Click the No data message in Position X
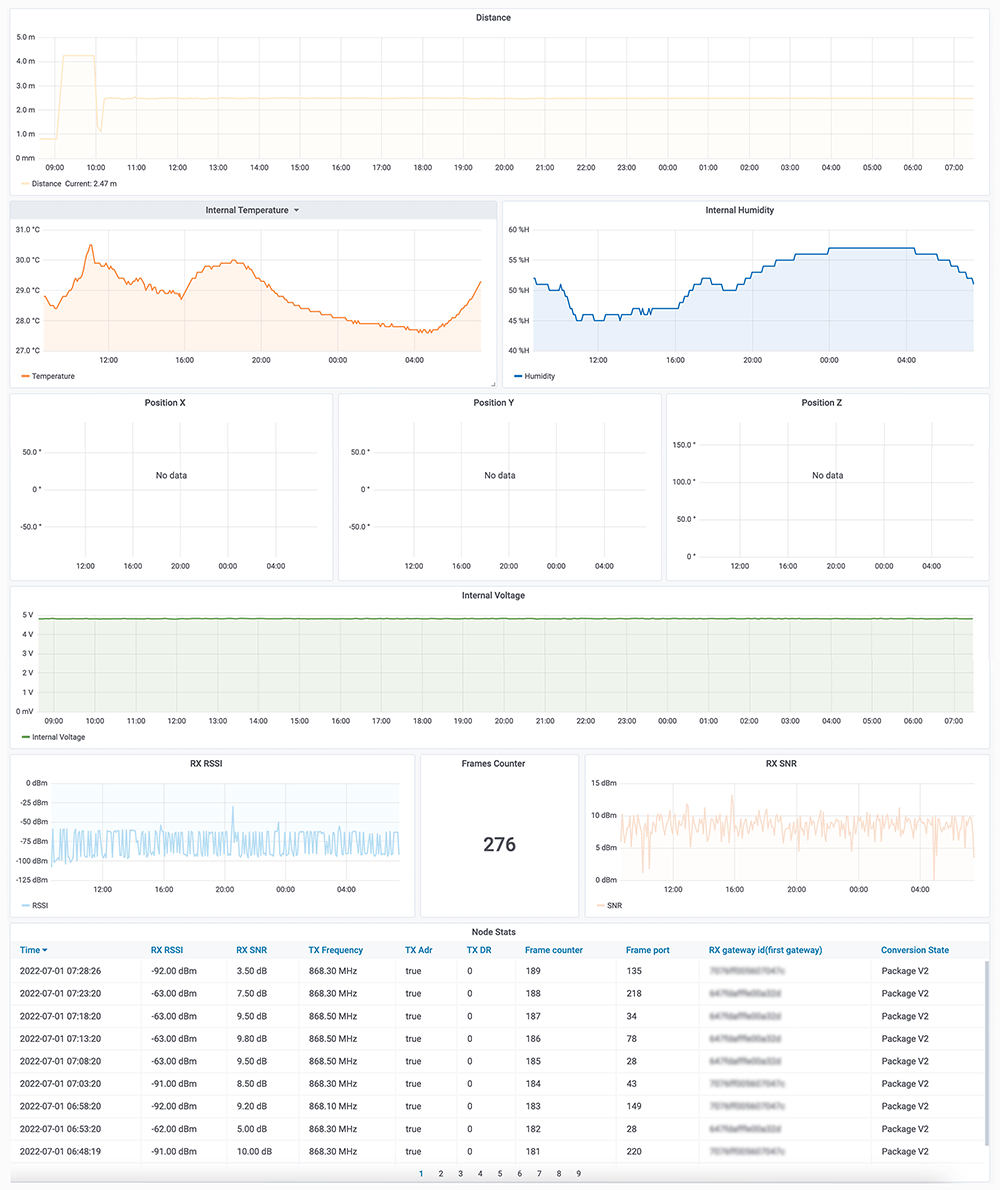This screenshot has width=1000, height=1190. pyautogui.click(x=171, y=476)
